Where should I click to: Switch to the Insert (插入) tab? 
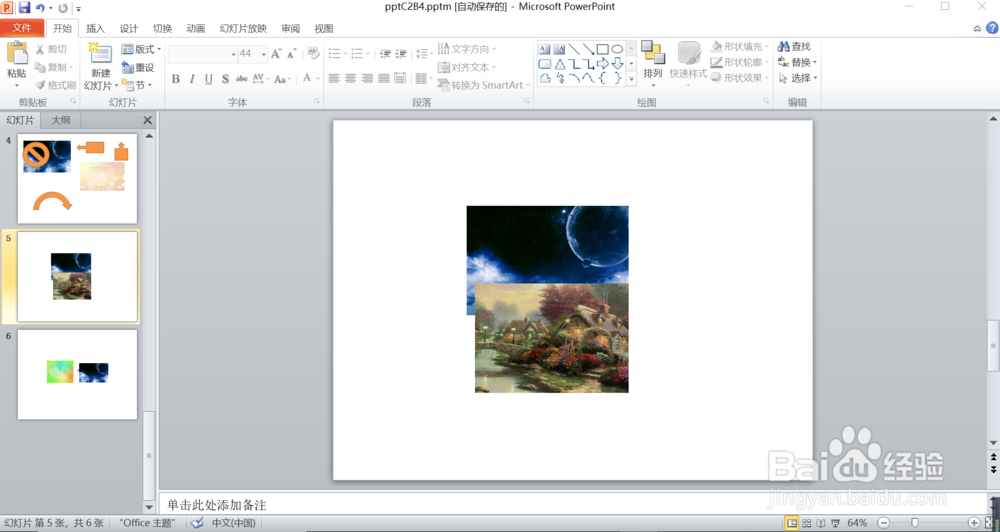click(x=95, y=29)
